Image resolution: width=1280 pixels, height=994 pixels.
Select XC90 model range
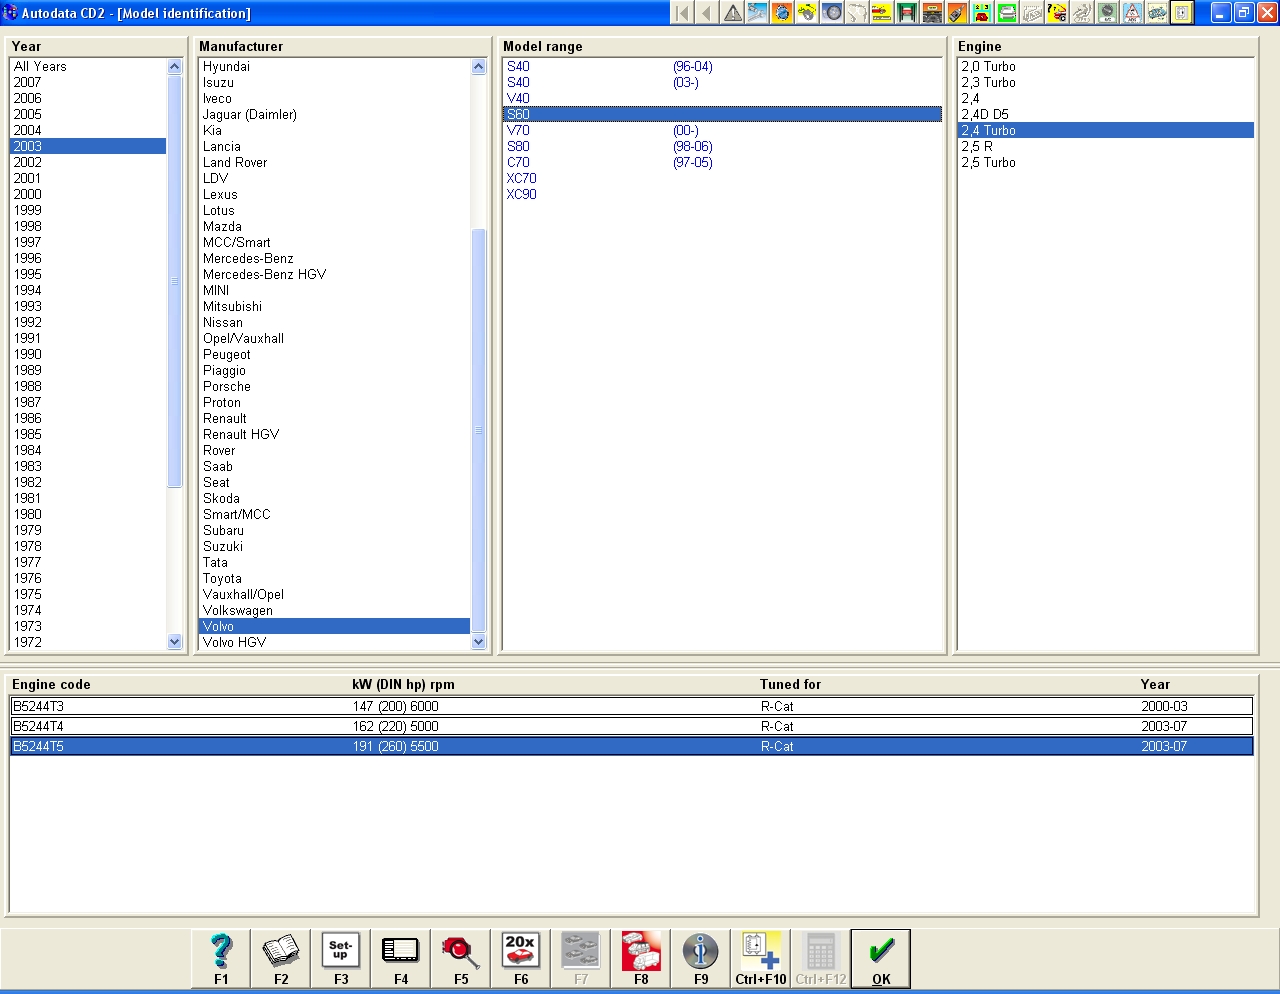(722, 194)
